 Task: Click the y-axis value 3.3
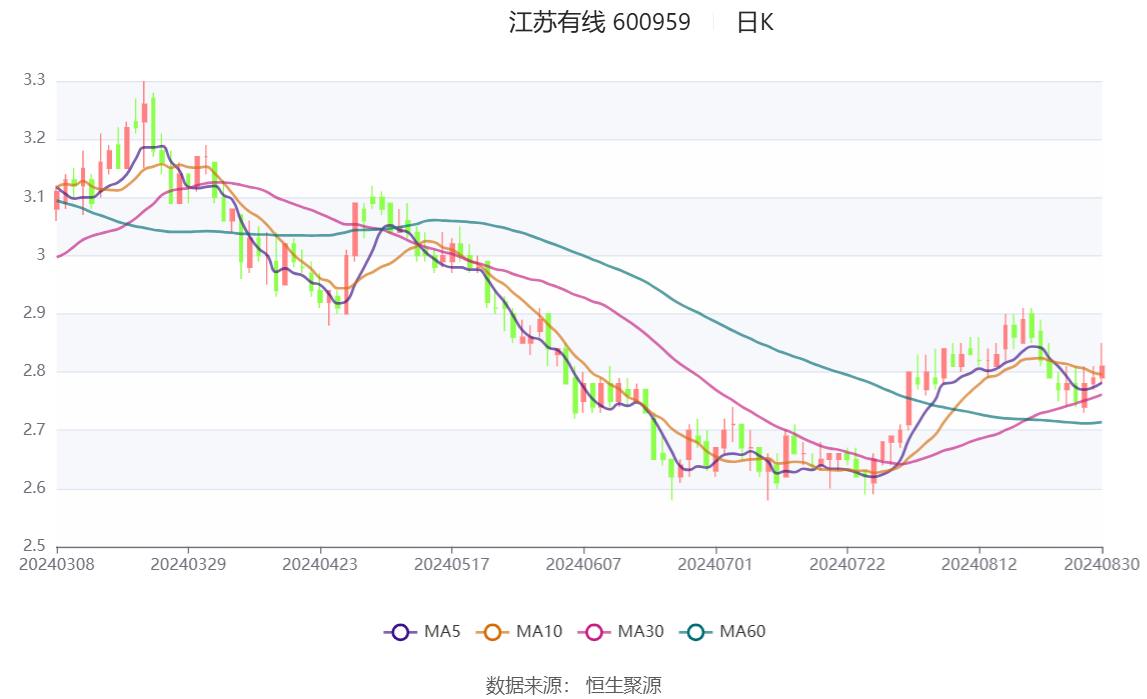point(34,80)
